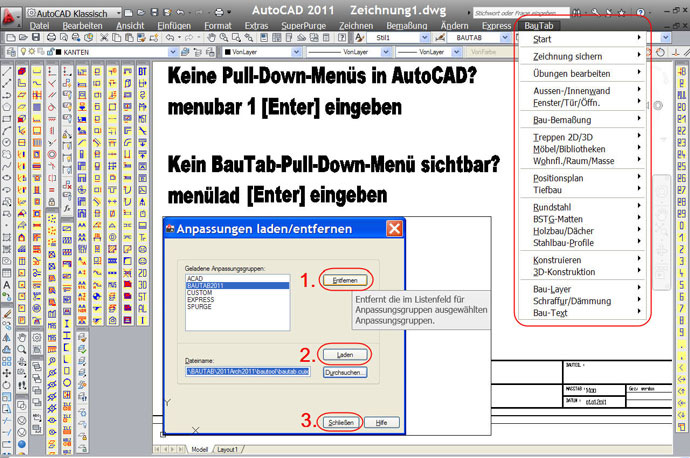
Task: Click the black KANTEN layer color swatch
Action: pyautogui.click(x=59, y=52)
